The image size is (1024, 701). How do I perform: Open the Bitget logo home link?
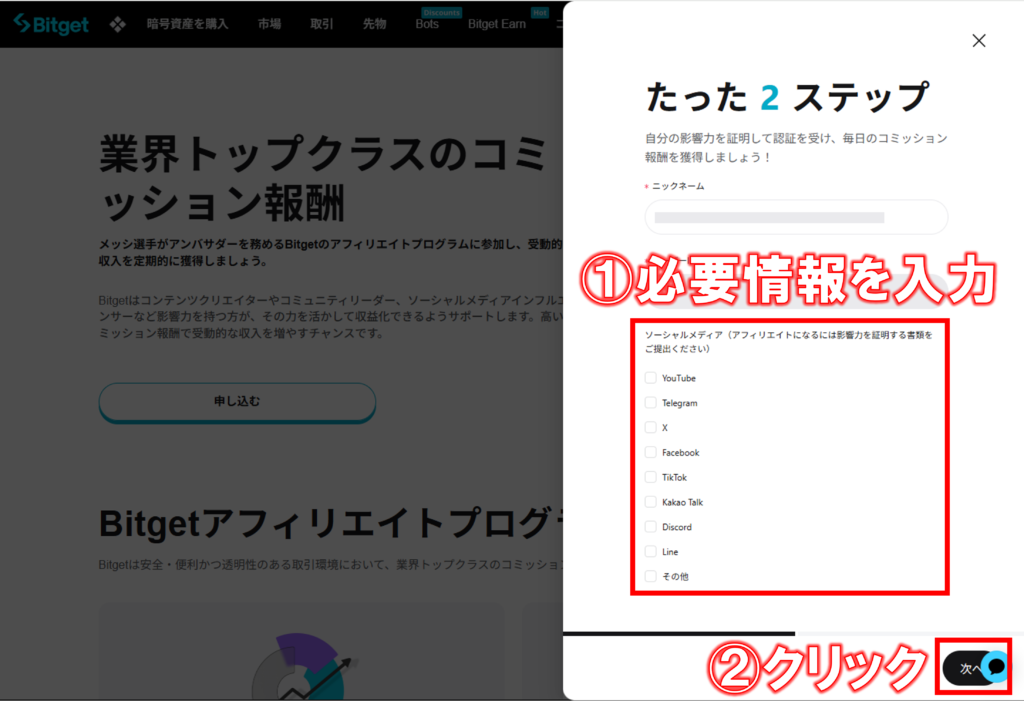(51, 24)
